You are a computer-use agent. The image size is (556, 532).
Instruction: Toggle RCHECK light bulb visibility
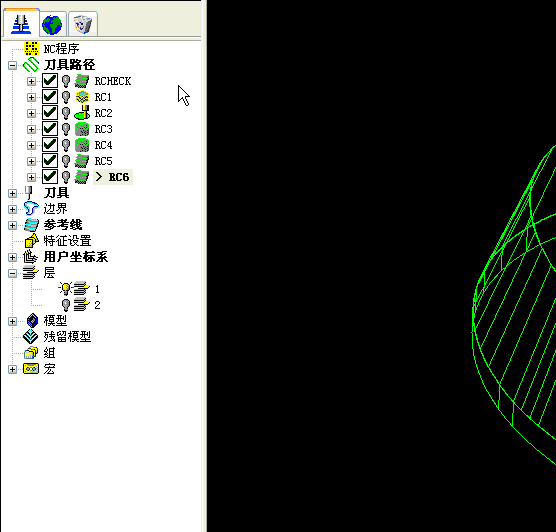coord(66,81)
